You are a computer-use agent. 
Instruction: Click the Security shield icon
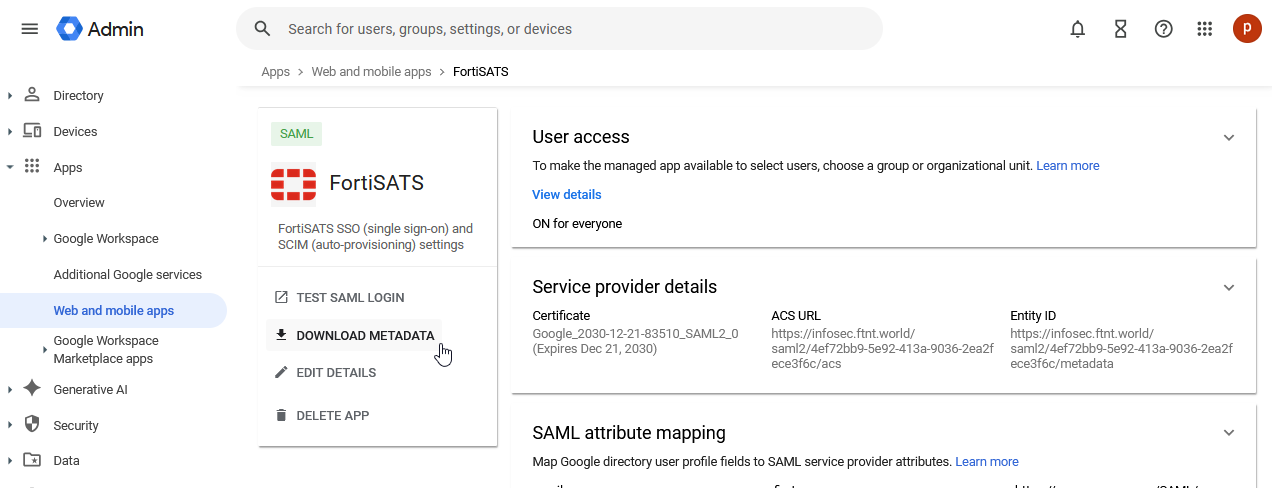click(32, 425)
